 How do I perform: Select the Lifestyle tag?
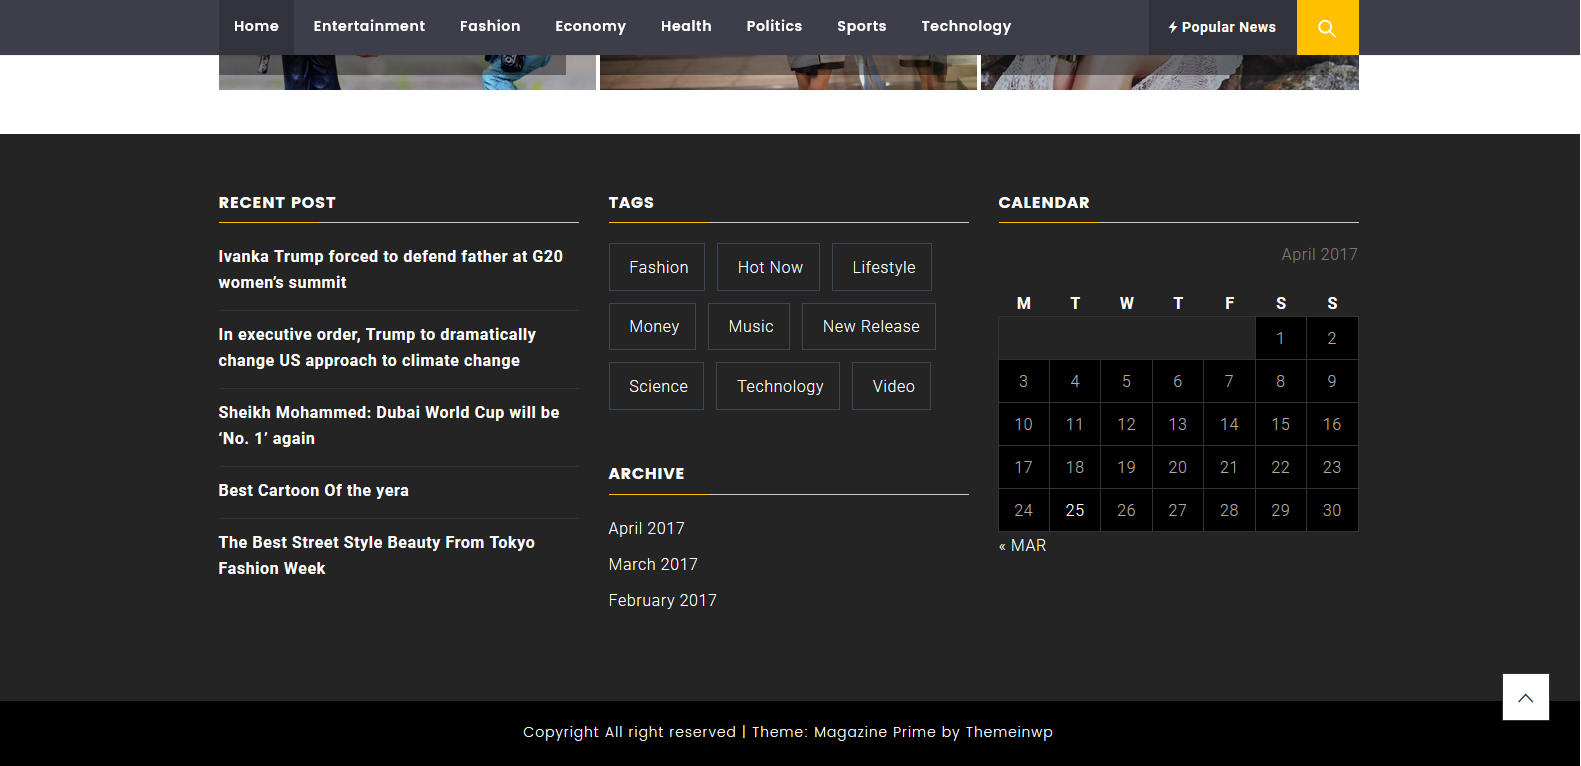coord(883,267)
